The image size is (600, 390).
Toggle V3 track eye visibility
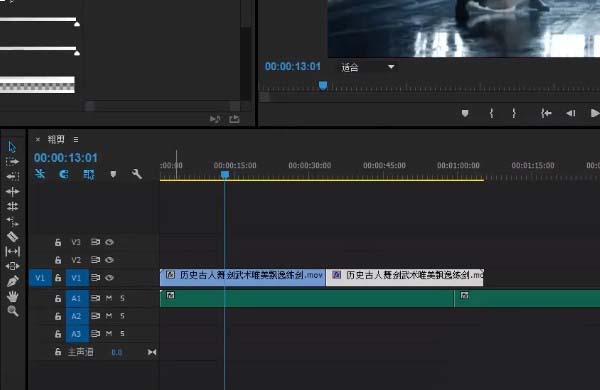click(109, 242)
